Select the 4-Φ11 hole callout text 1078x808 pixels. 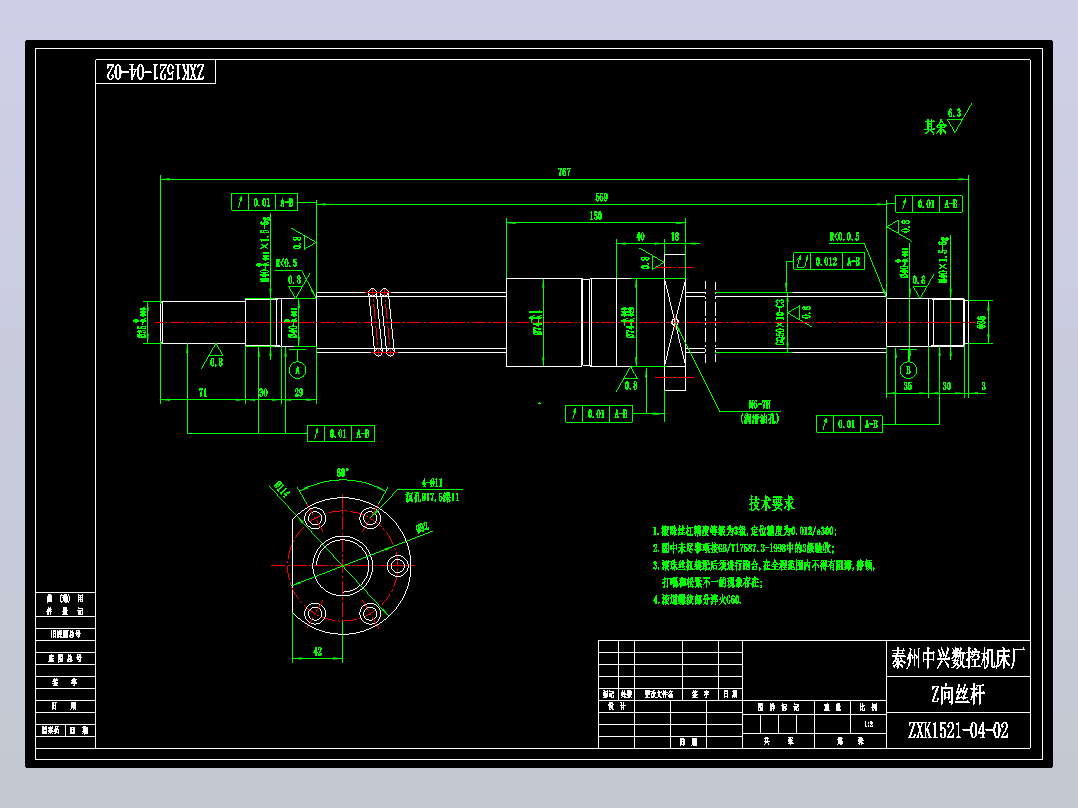(432, 483)
